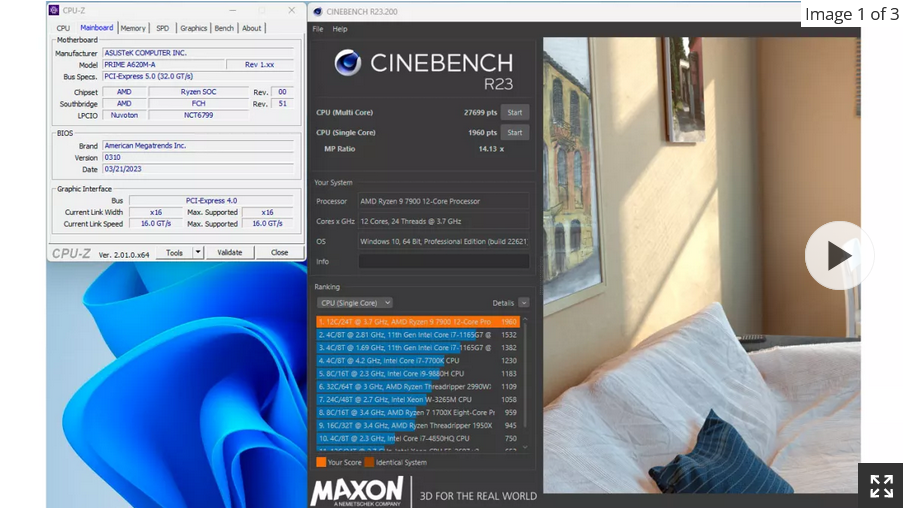Click the Rev 1.xx field in CPU-Z
This screenshot has width=903, height=508.
(260, 65)
